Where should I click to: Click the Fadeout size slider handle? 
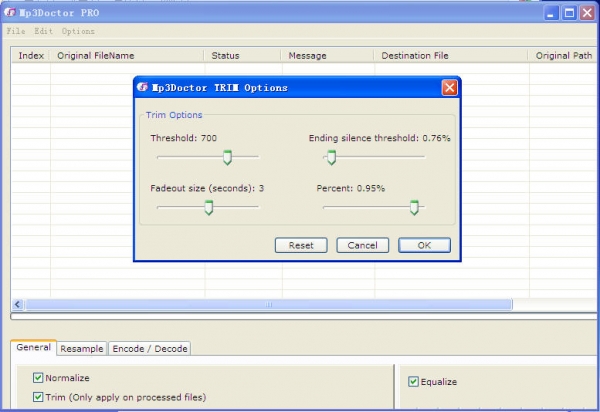click(209, 208)
